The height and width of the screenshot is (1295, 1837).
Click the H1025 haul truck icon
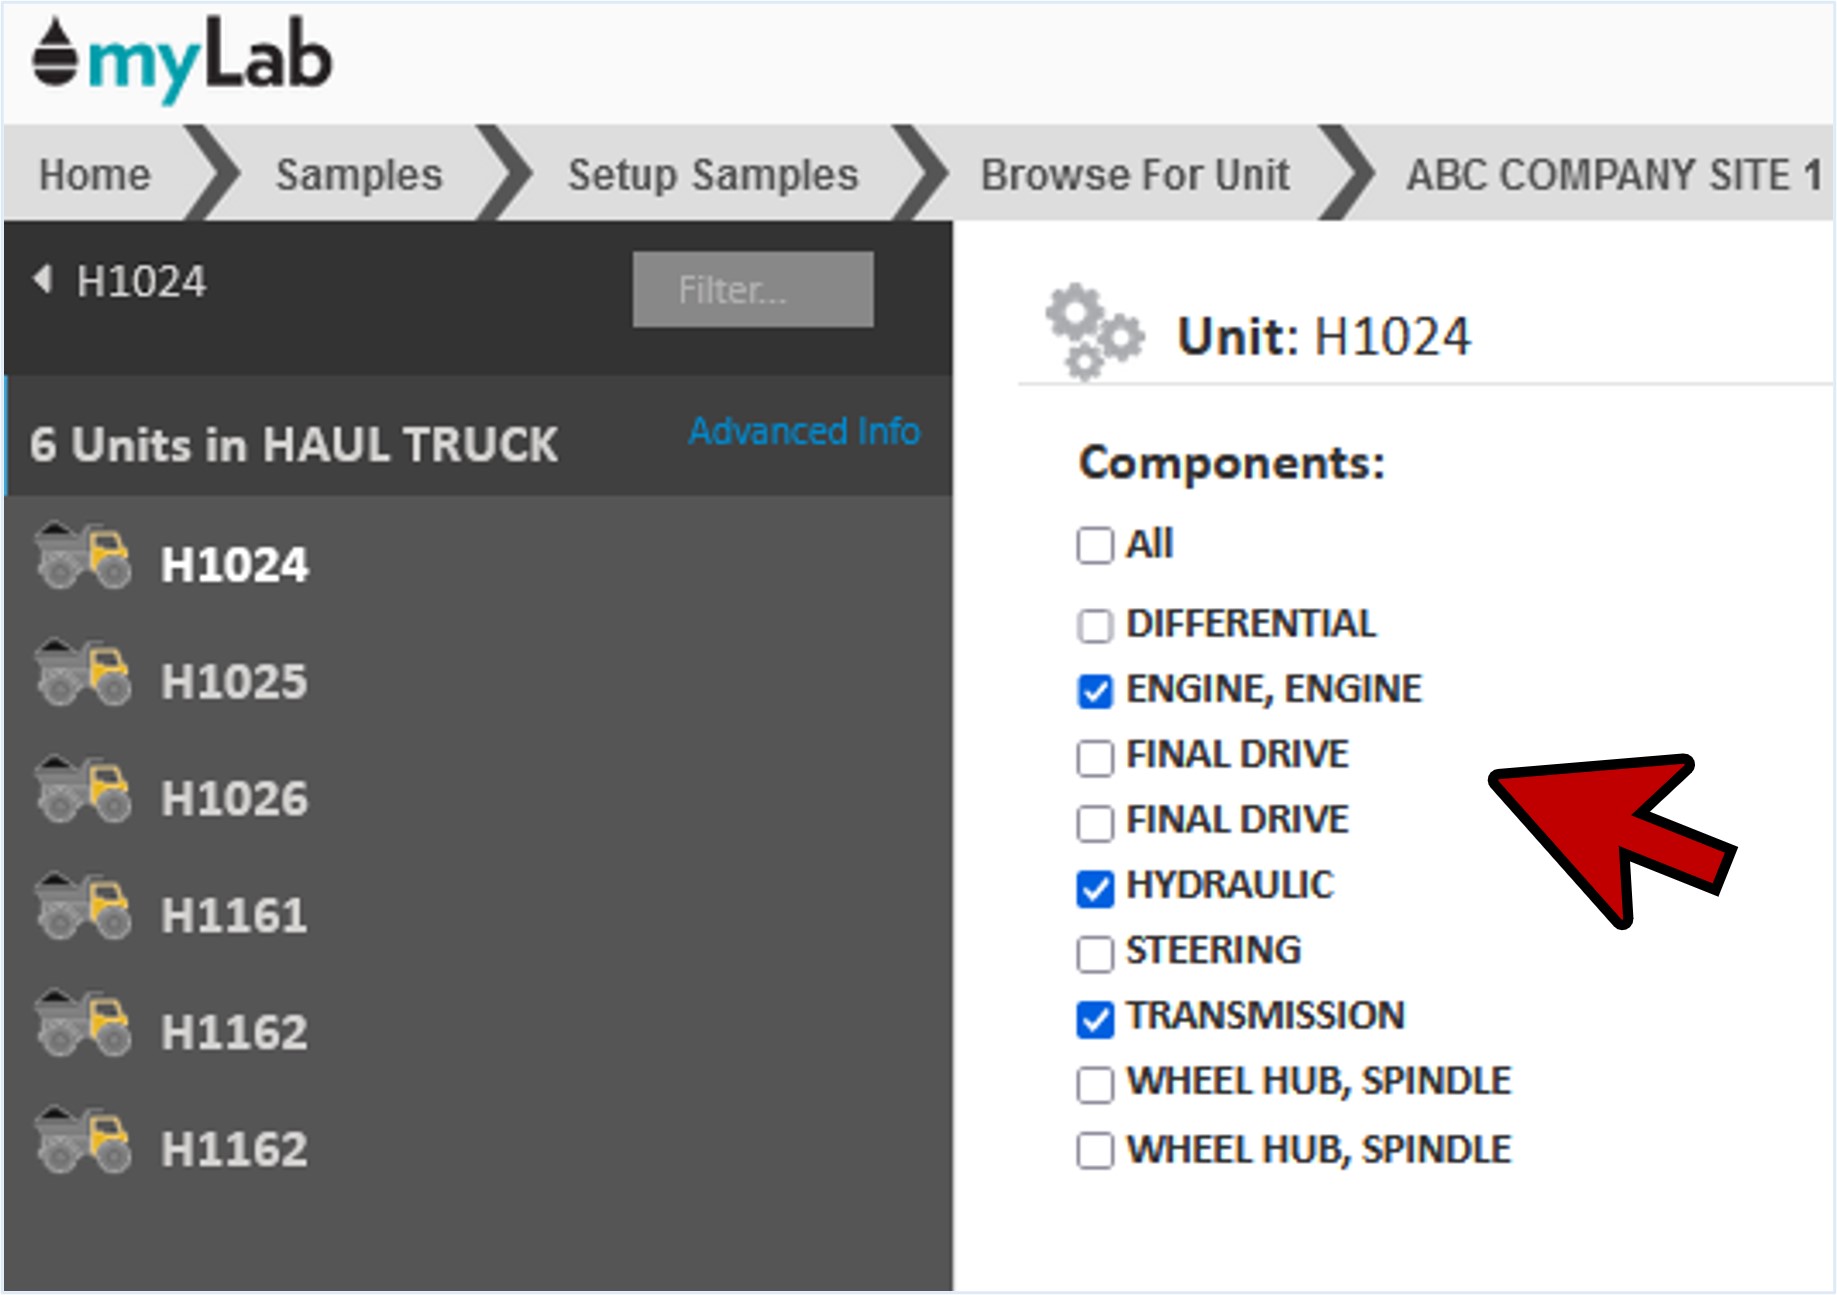pyautogui.click(x=83, y=673)
